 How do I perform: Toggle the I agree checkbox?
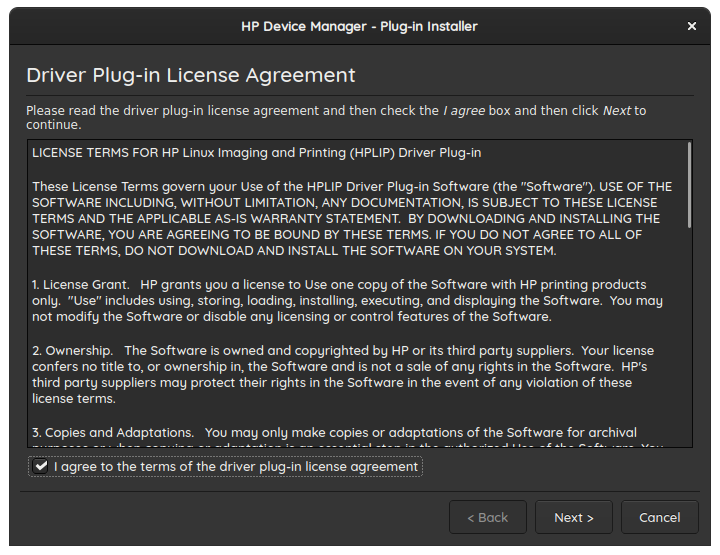41,467
